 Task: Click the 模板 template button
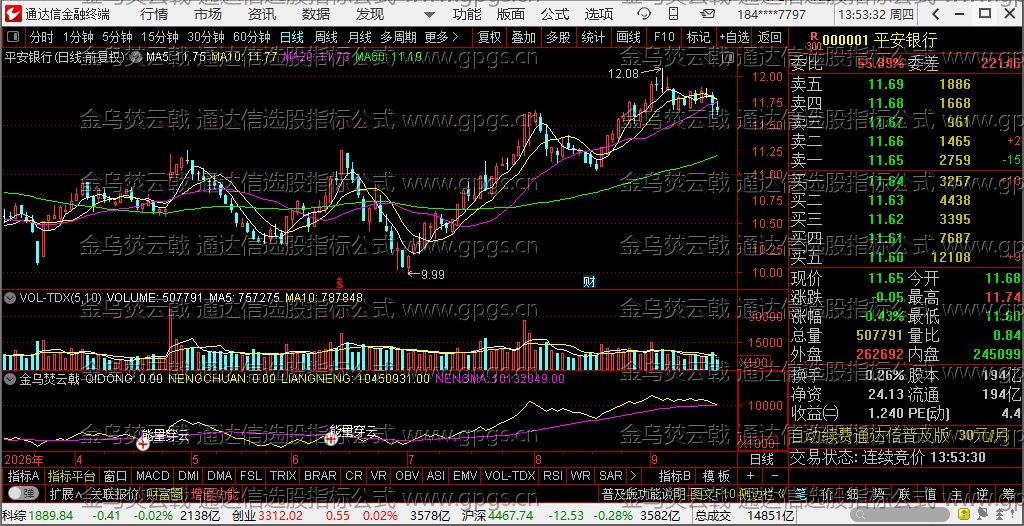(x=716, y=475)
